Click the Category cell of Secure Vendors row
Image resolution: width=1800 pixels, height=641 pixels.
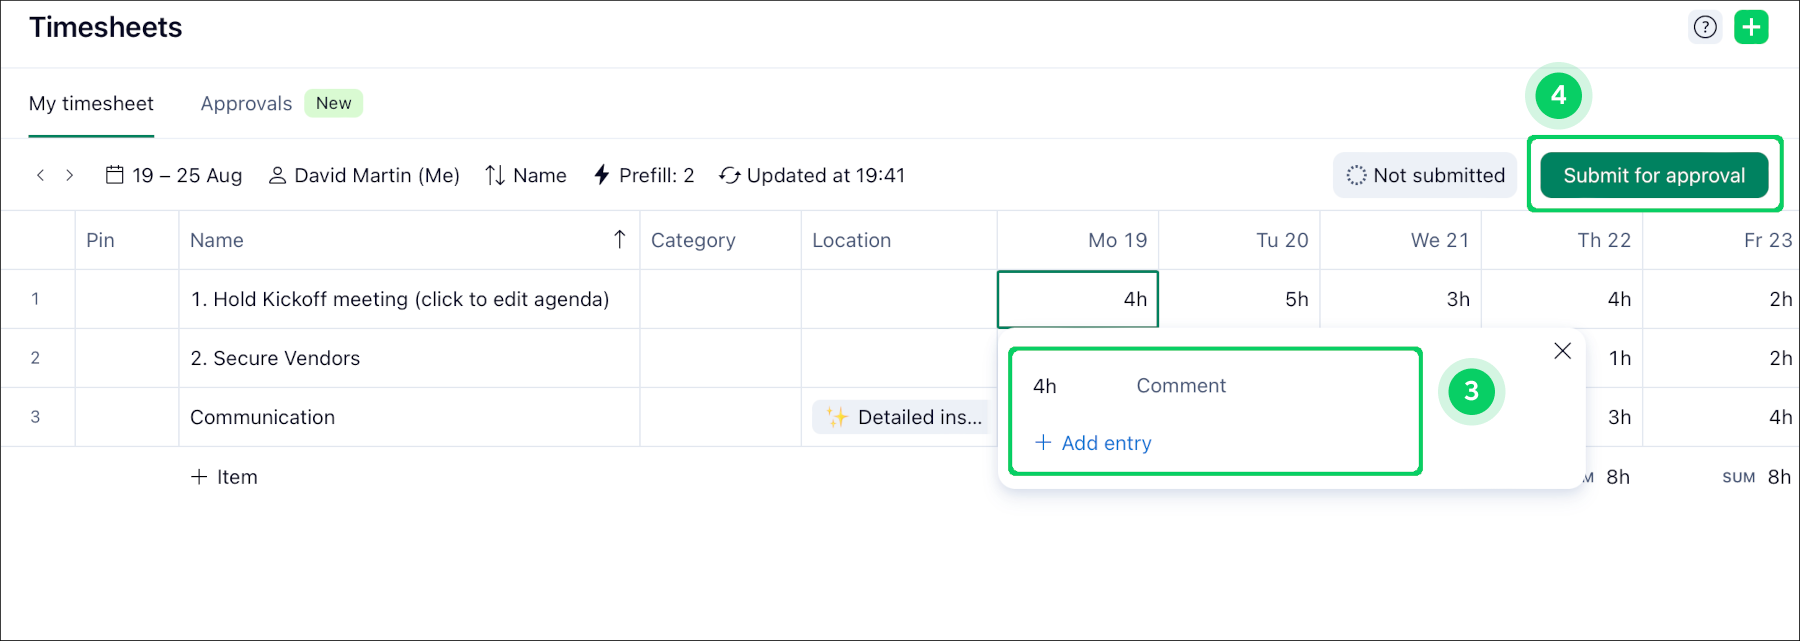point(721,358)
